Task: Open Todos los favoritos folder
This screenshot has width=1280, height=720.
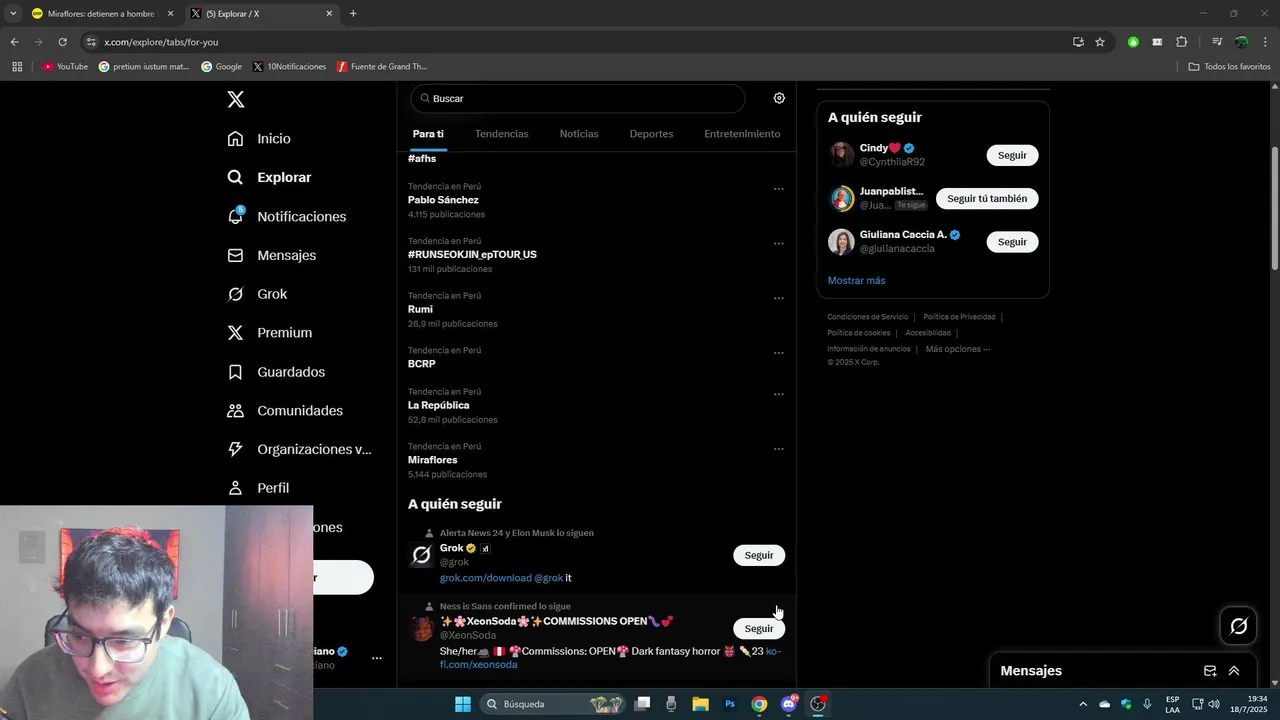Action: click(x=1230, y=67)
